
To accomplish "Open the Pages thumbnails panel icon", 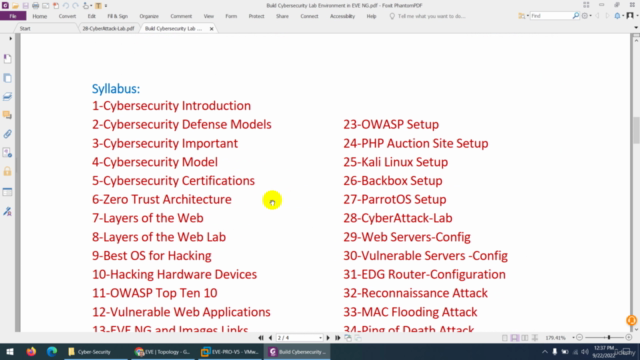I will pos(7,78).
